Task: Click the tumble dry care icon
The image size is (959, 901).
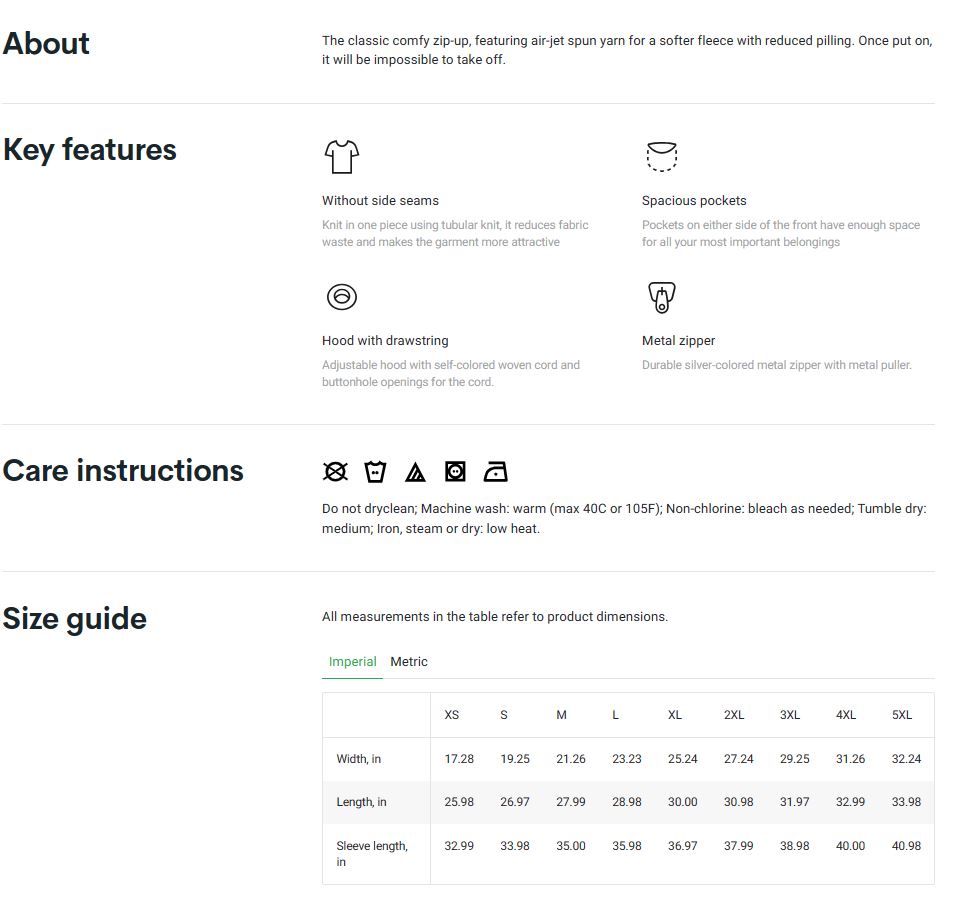Action: pyautogui.click(x=455, y=472)
